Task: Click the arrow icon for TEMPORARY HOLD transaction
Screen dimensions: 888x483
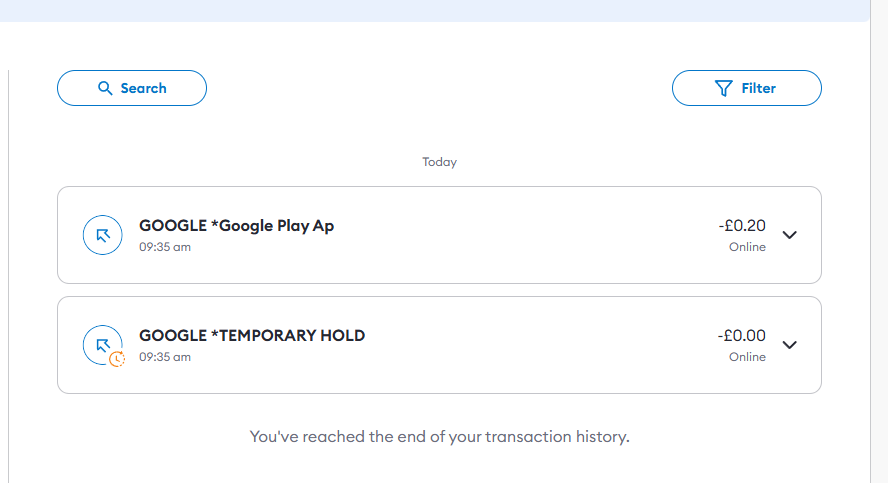Action: (102, 345)
